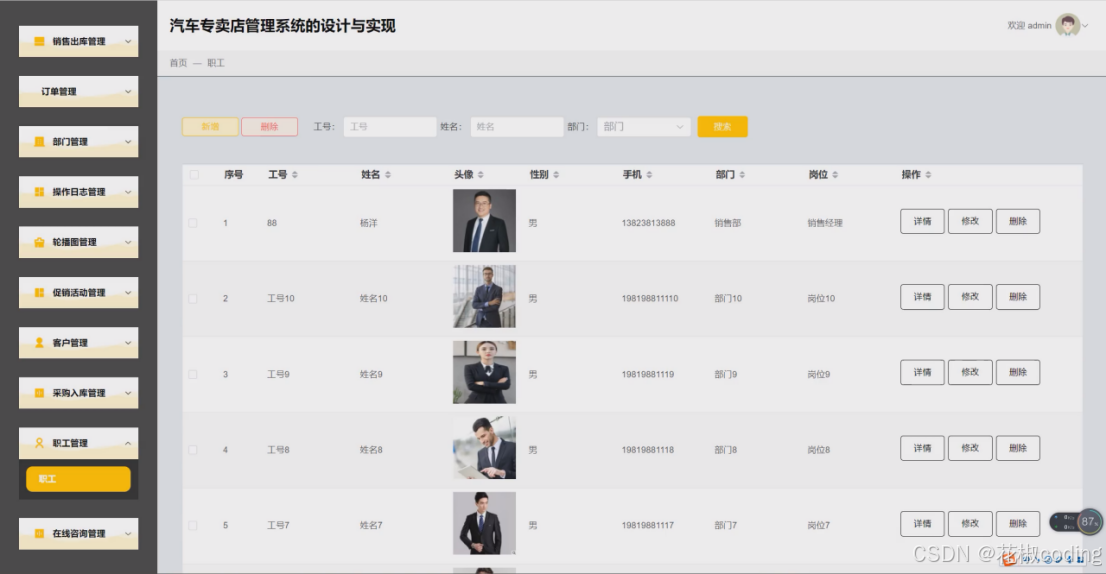The width and height of the screenshot is (1106, 574).
Task: View 详情 for 工号8 row
Action: coord(922,448)
